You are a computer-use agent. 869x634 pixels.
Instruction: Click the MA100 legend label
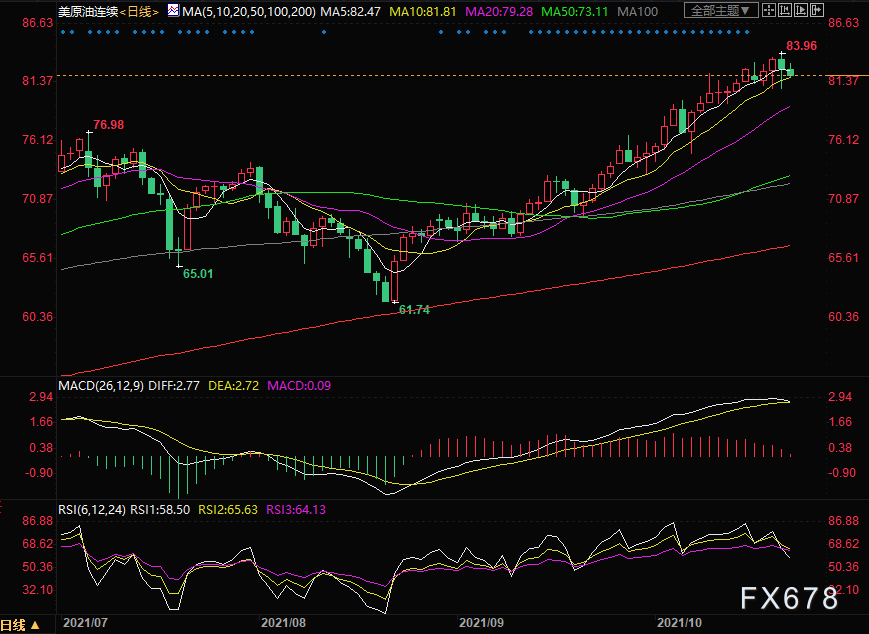coord(637,11)
